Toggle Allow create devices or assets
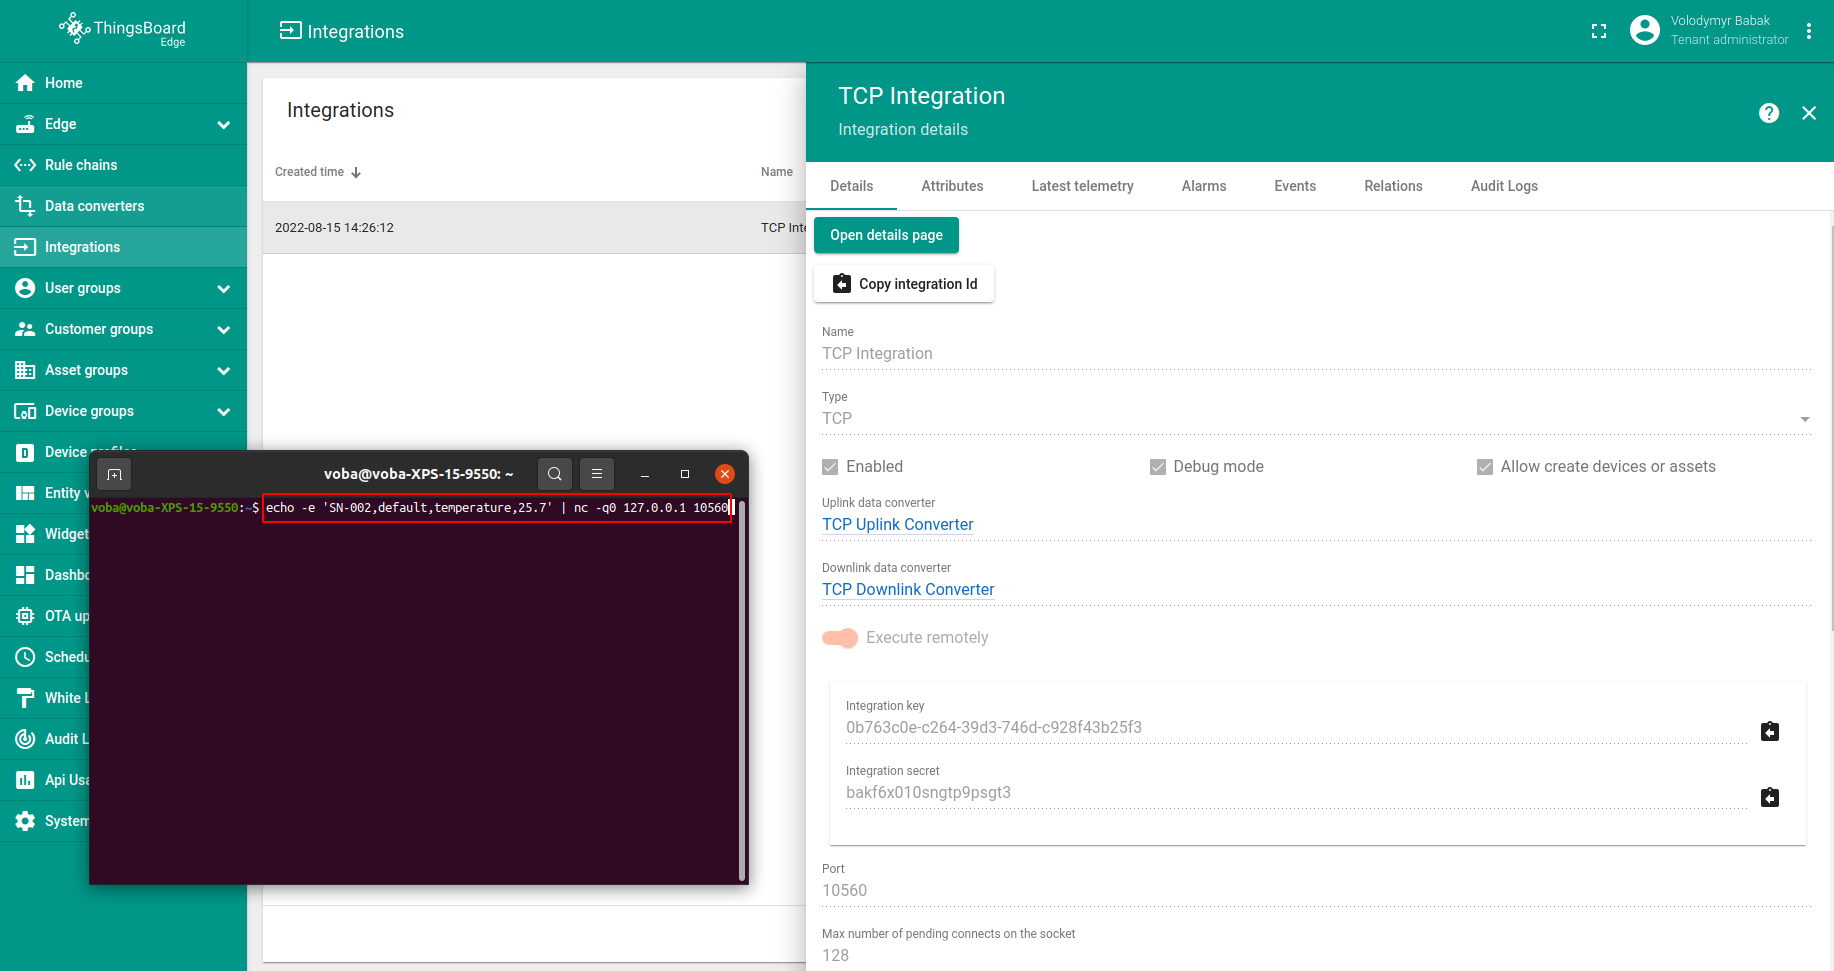 (x=1485, y=467)
